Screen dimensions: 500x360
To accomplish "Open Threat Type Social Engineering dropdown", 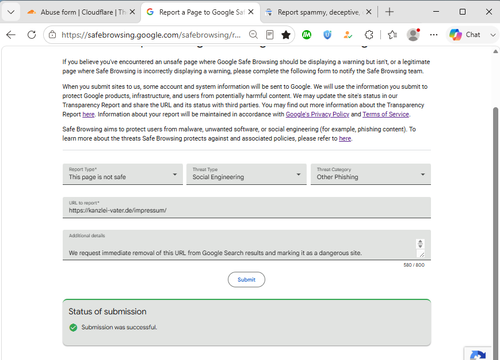I will coord(246,174).
